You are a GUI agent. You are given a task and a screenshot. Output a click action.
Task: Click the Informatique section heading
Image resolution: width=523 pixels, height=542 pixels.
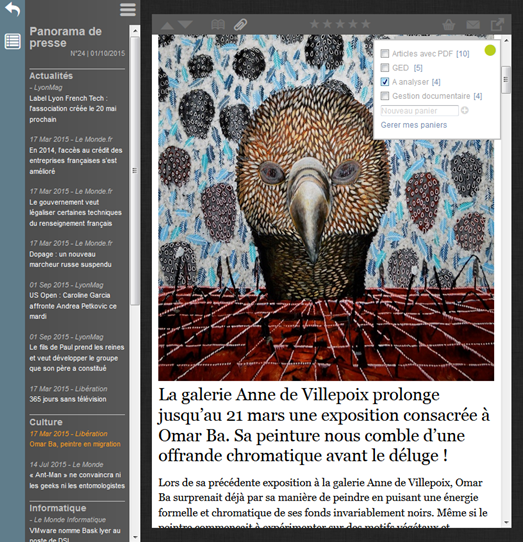click(58, 508)
